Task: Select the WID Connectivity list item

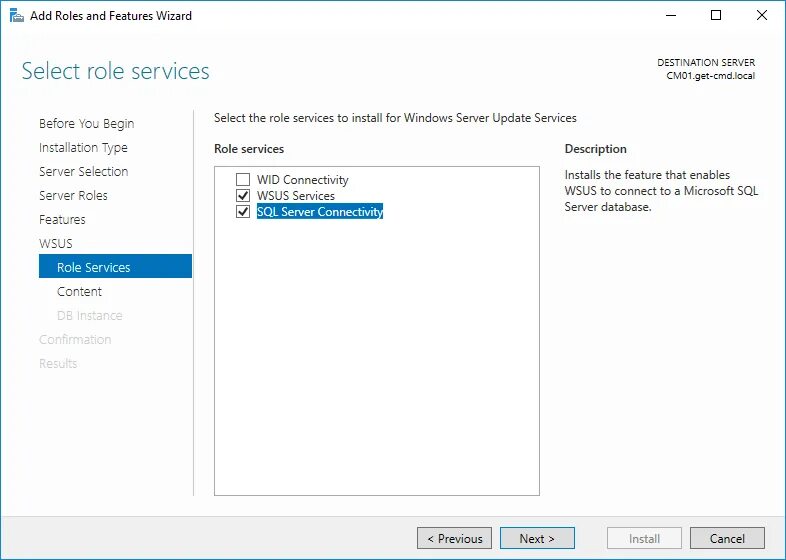Action: click(x=303, y=180)
